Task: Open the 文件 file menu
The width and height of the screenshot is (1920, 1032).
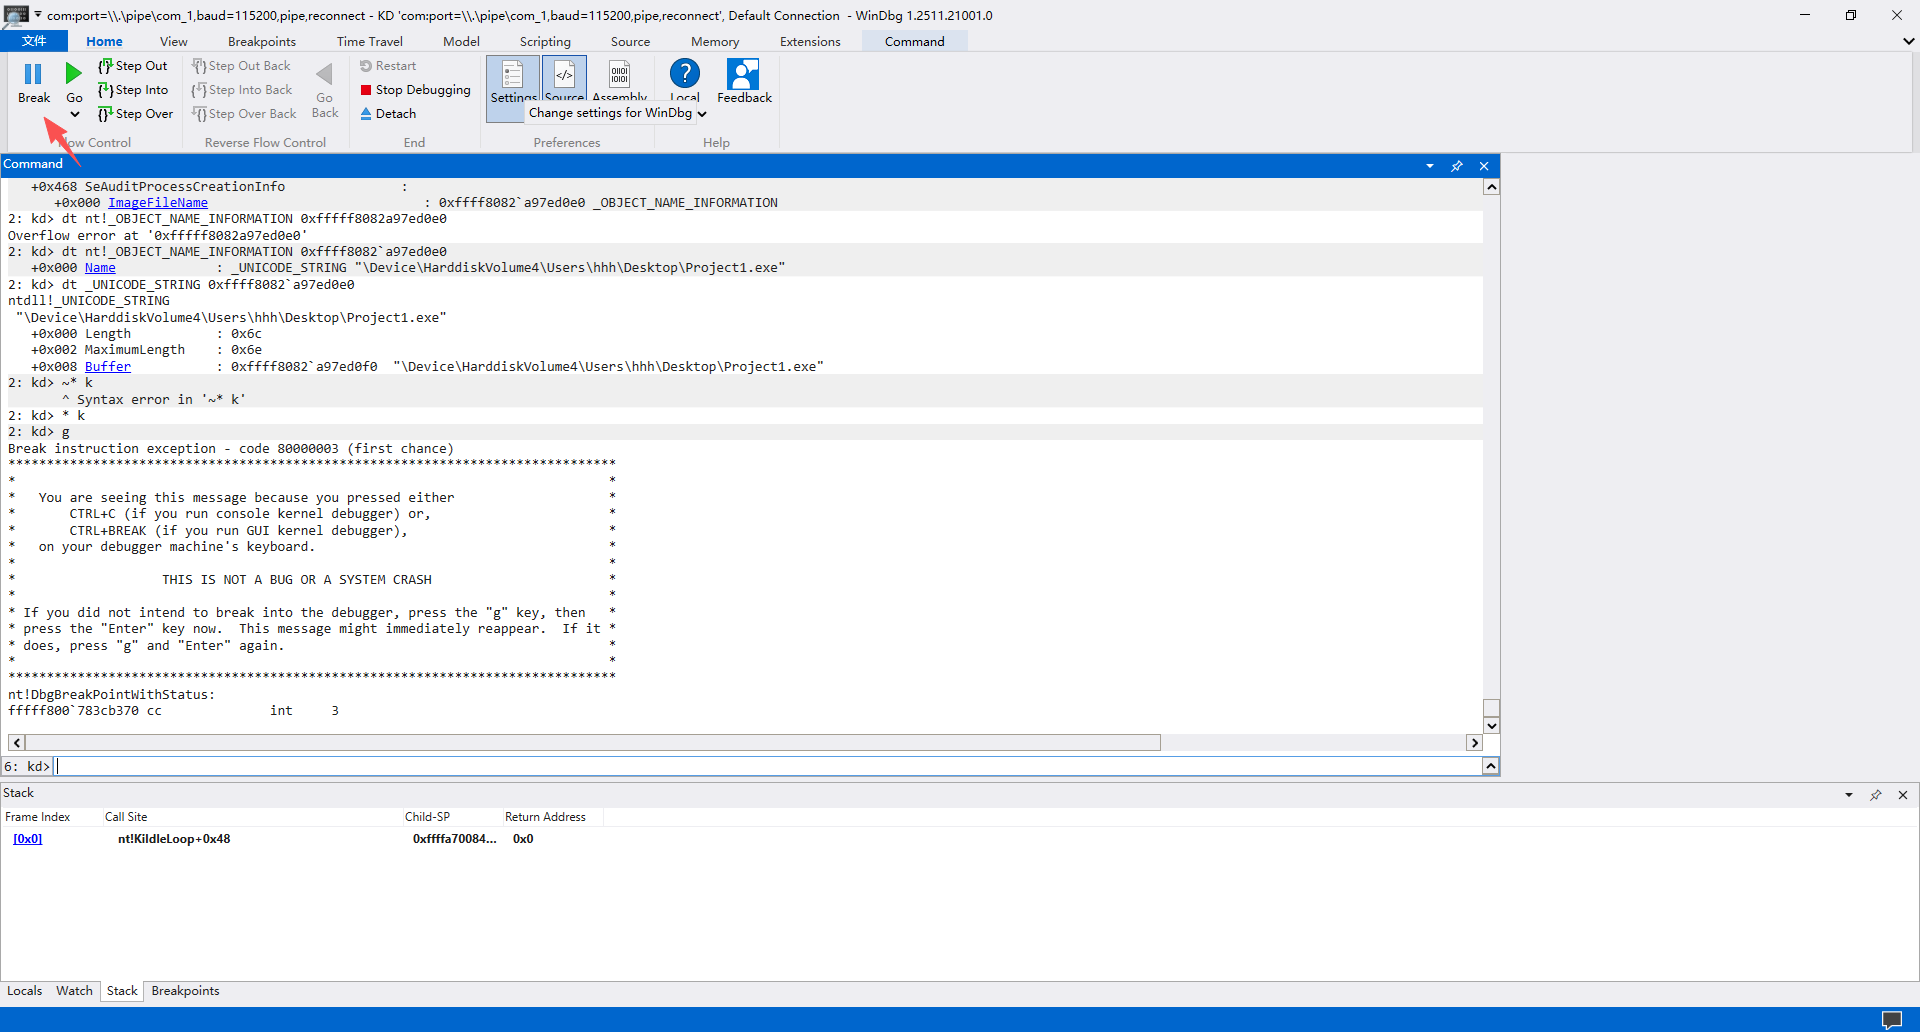Action: (x=34, y=41)
